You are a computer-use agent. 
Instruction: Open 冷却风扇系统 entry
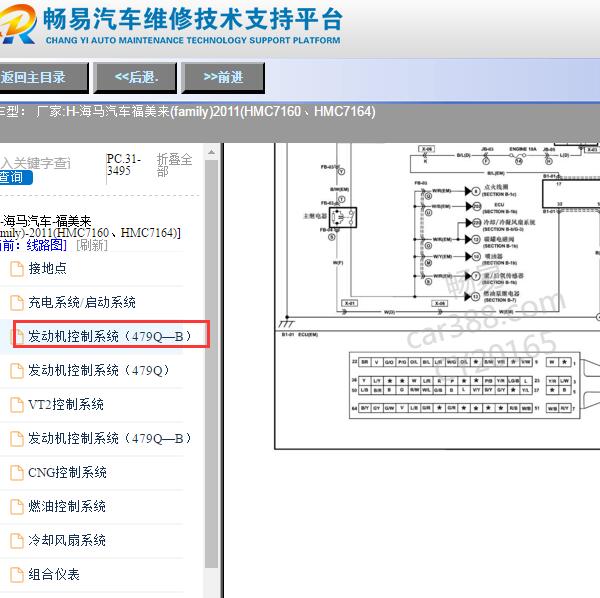point(67,541)
